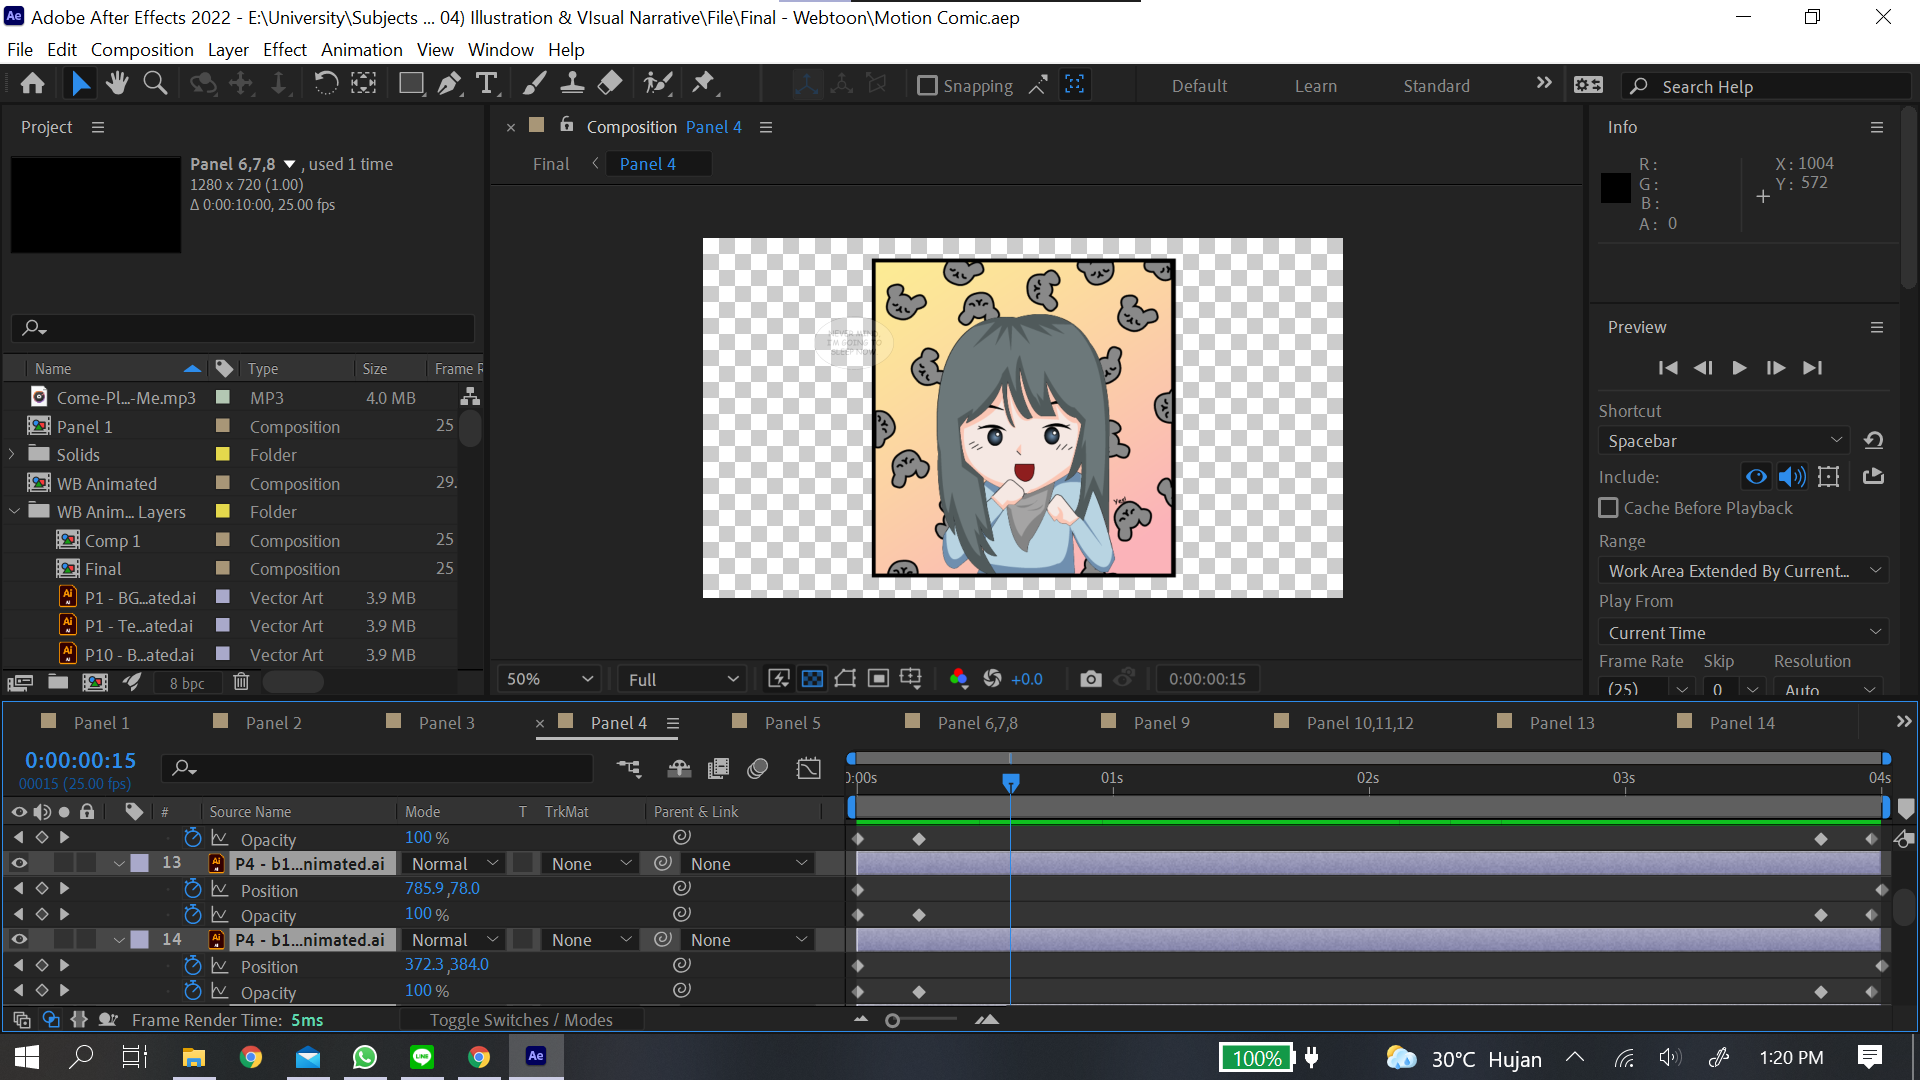
Task: Select the Selection tool arrow
Action: 80,84
